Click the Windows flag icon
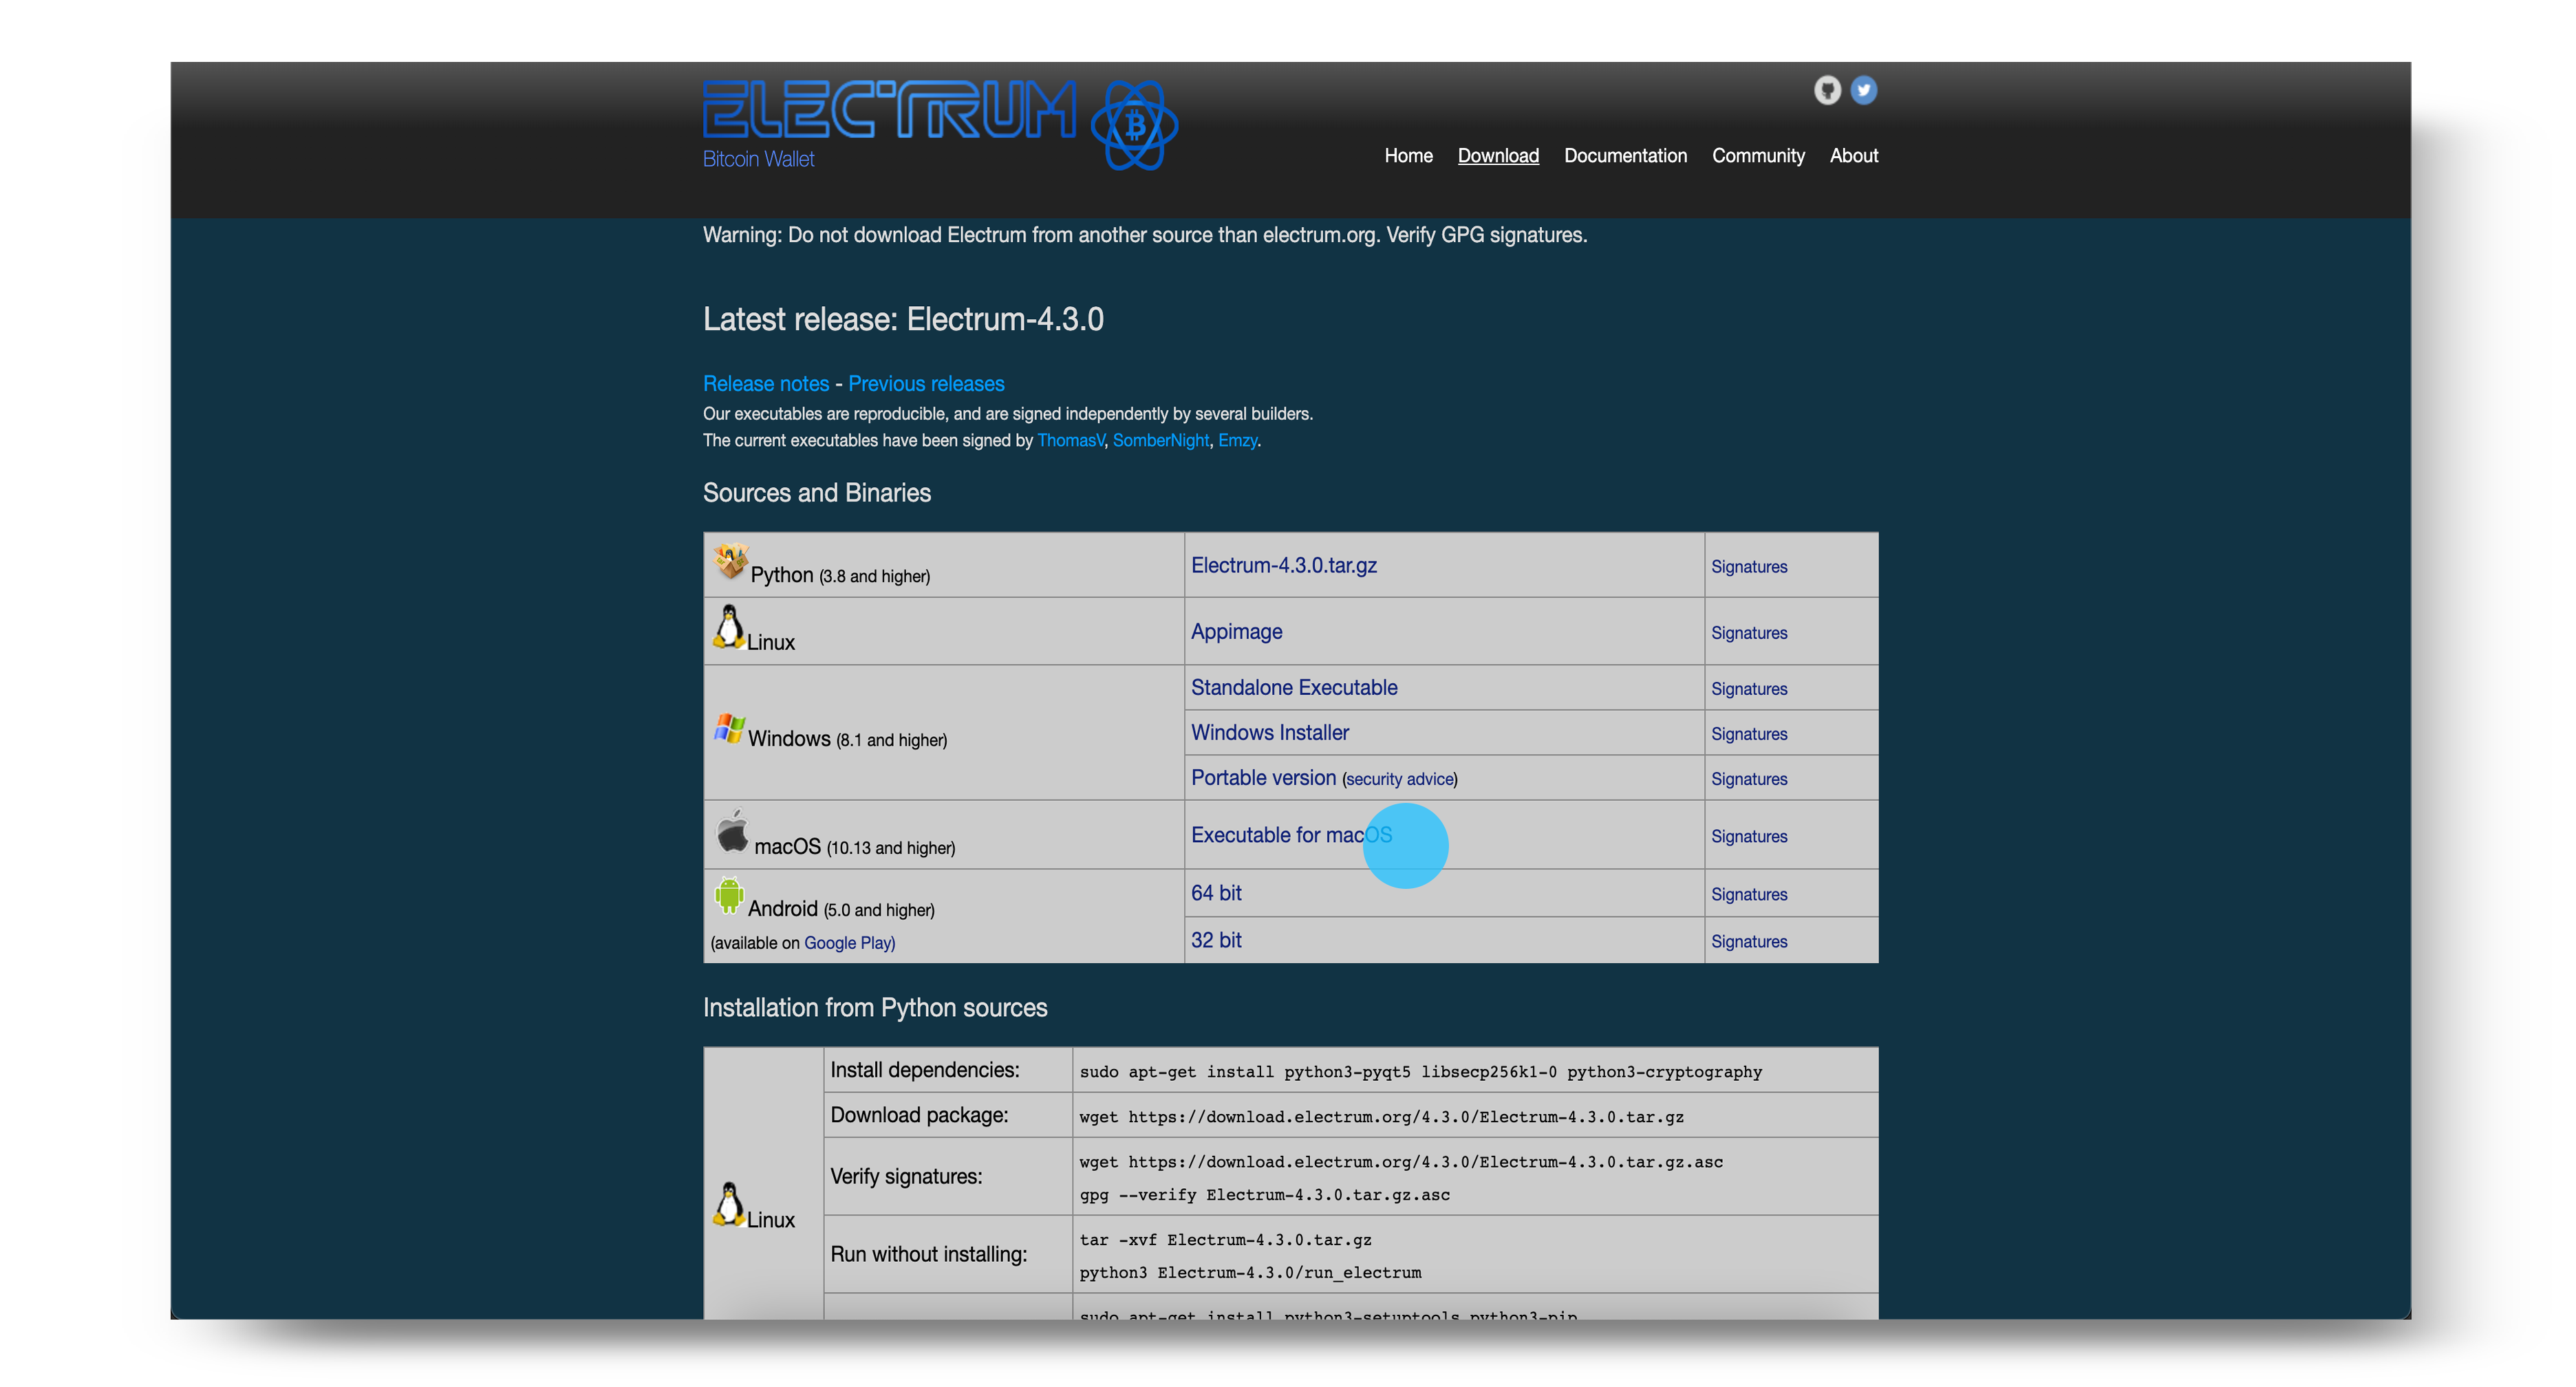2576x1387 pixels. click(729, 728)
